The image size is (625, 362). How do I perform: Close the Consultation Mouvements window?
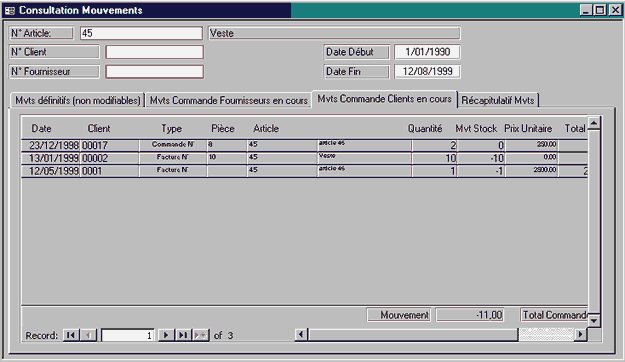tap(615, 10)
